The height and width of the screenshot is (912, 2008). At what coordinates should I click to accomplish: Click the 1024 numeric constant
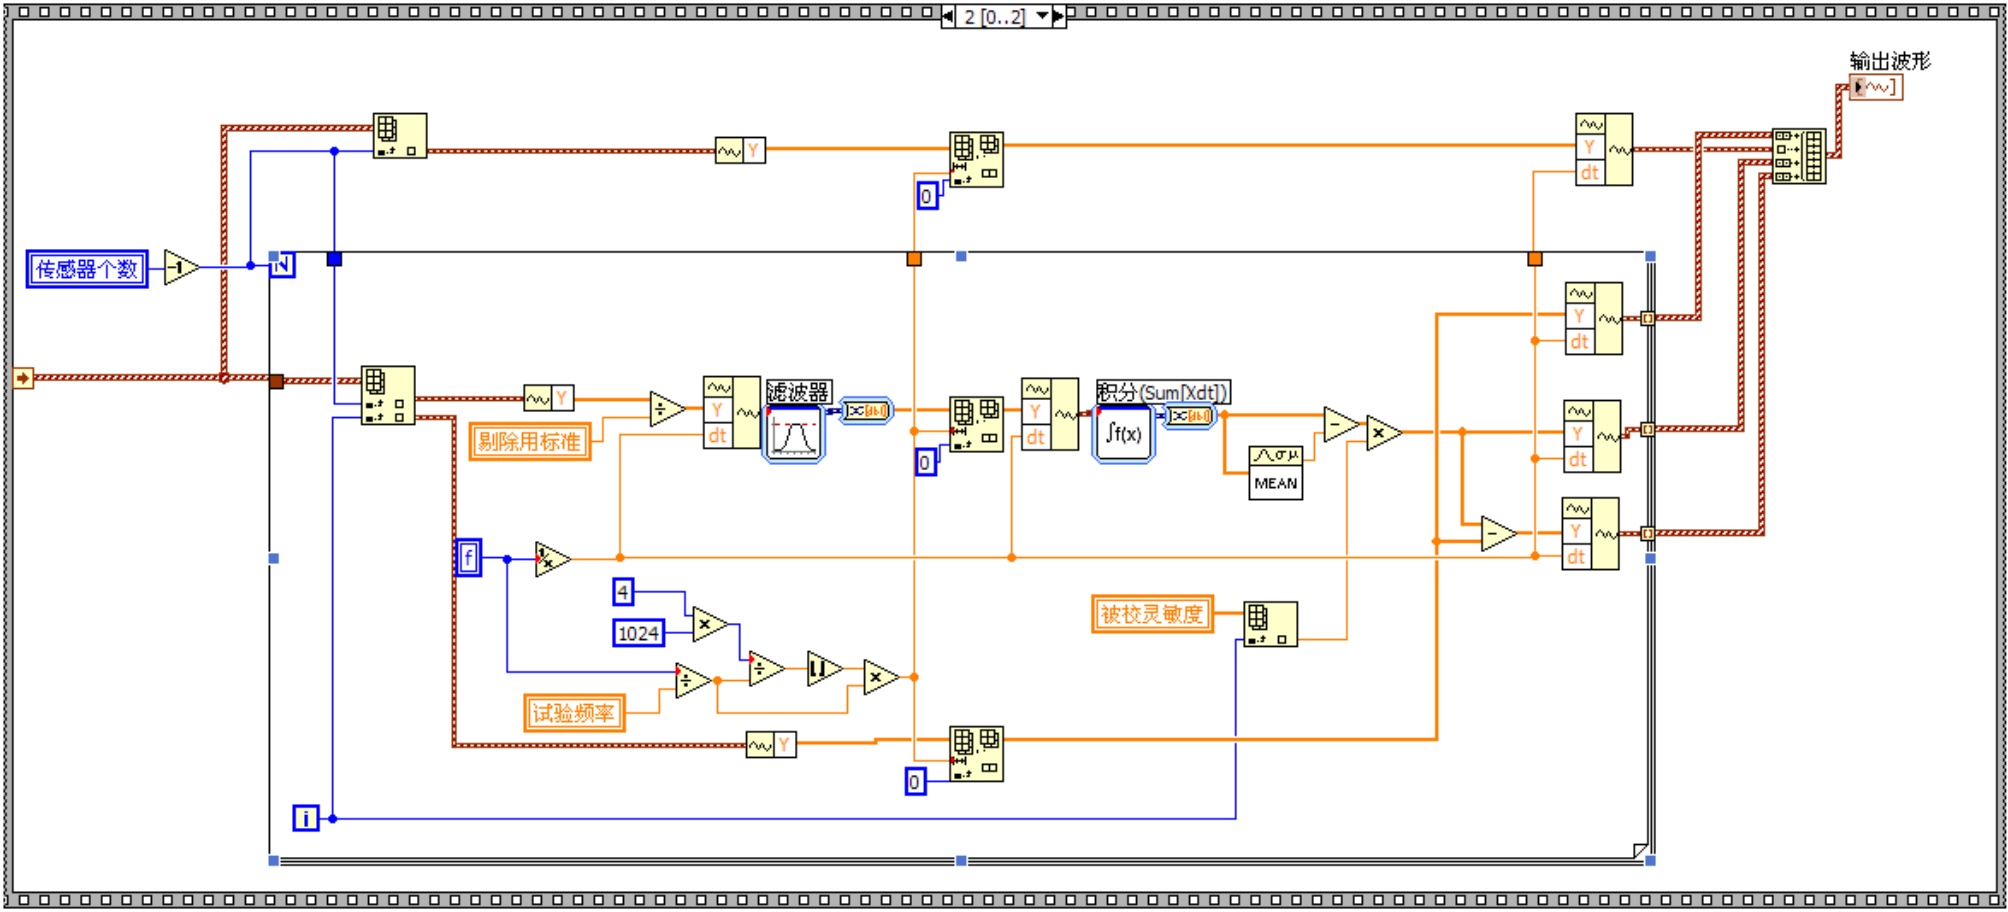pyautogui.click(x=638, y=633)
